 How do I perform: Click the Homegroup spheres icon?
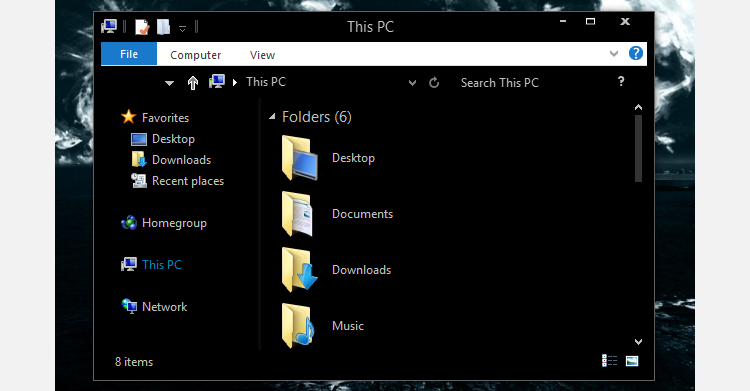[x=129, y=223]
